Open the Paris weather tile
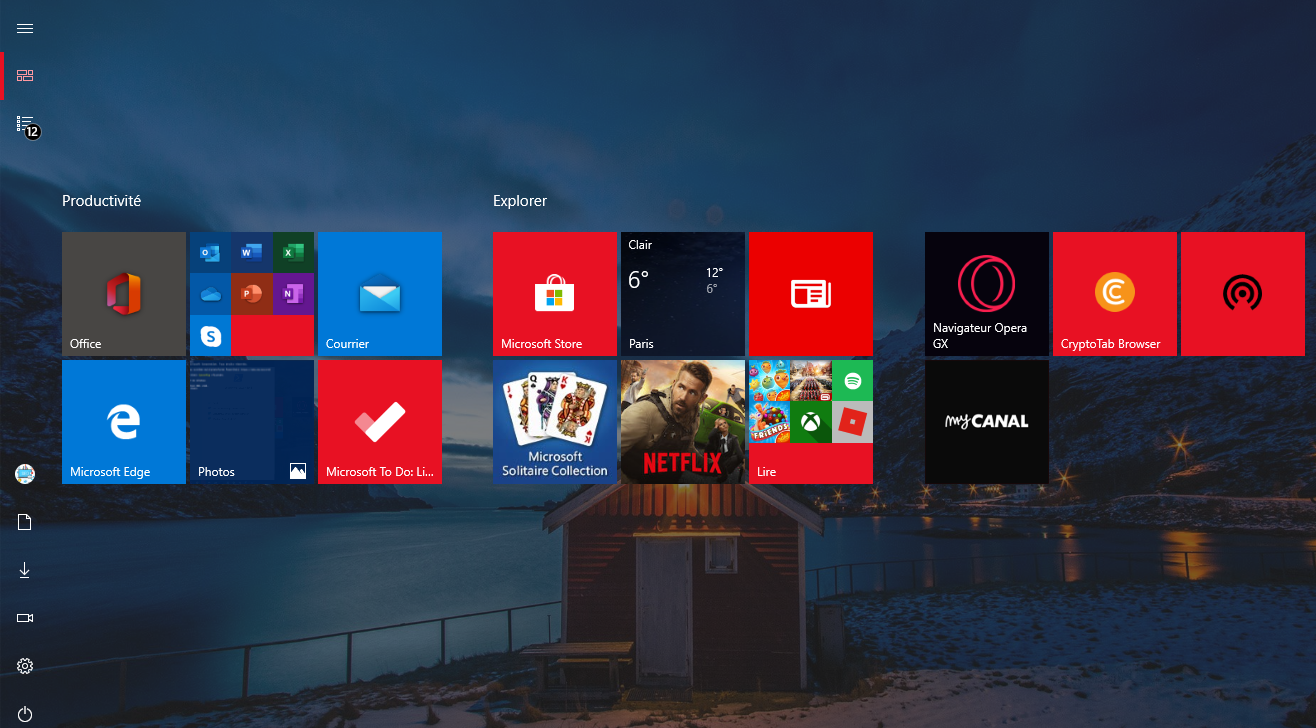 click(x=683, y=294)
